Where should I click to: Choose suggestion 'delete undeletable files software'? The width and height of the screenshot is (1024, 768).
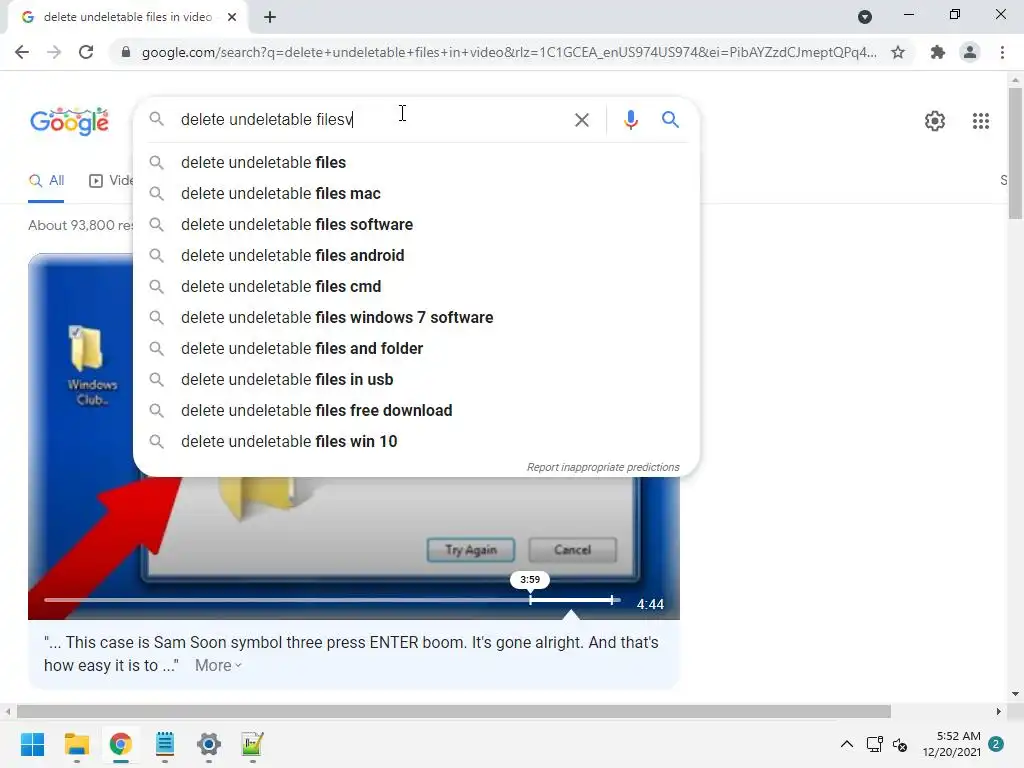point(416,225)
